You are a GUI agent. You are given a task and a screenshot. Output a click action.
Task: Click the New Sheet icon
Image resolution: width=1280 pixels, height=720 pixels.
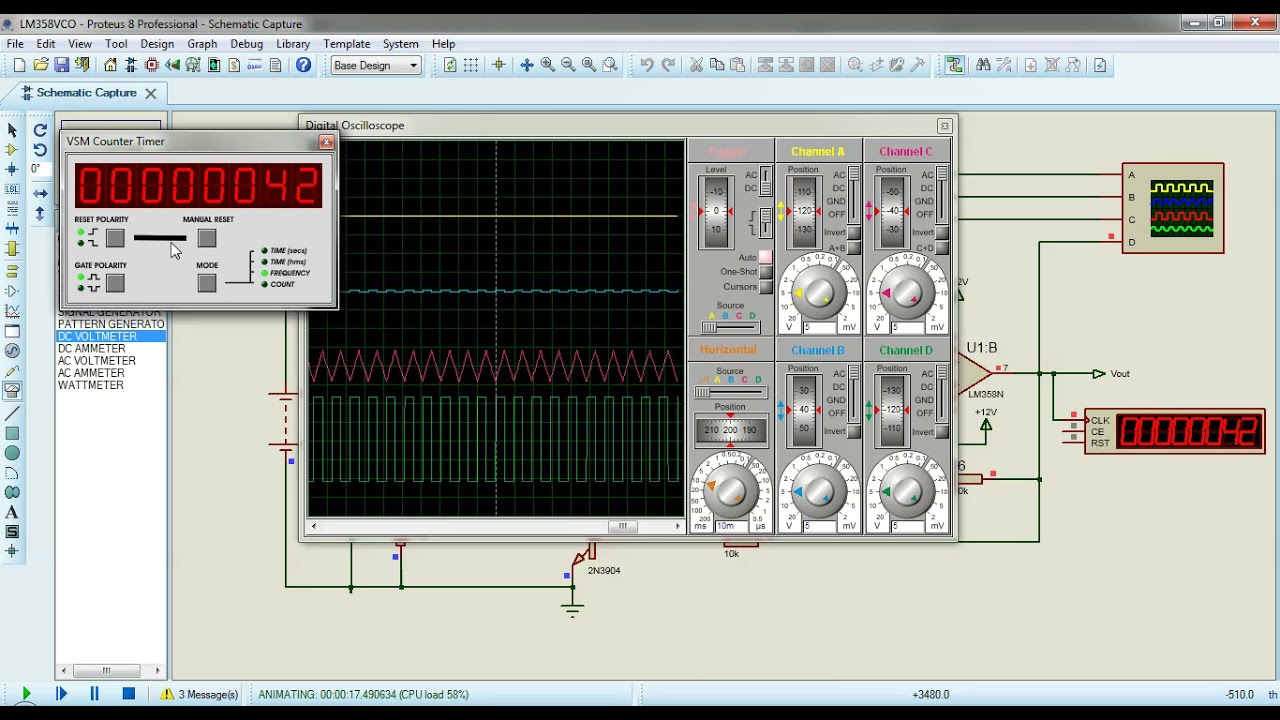click(x=1031, y=65)
